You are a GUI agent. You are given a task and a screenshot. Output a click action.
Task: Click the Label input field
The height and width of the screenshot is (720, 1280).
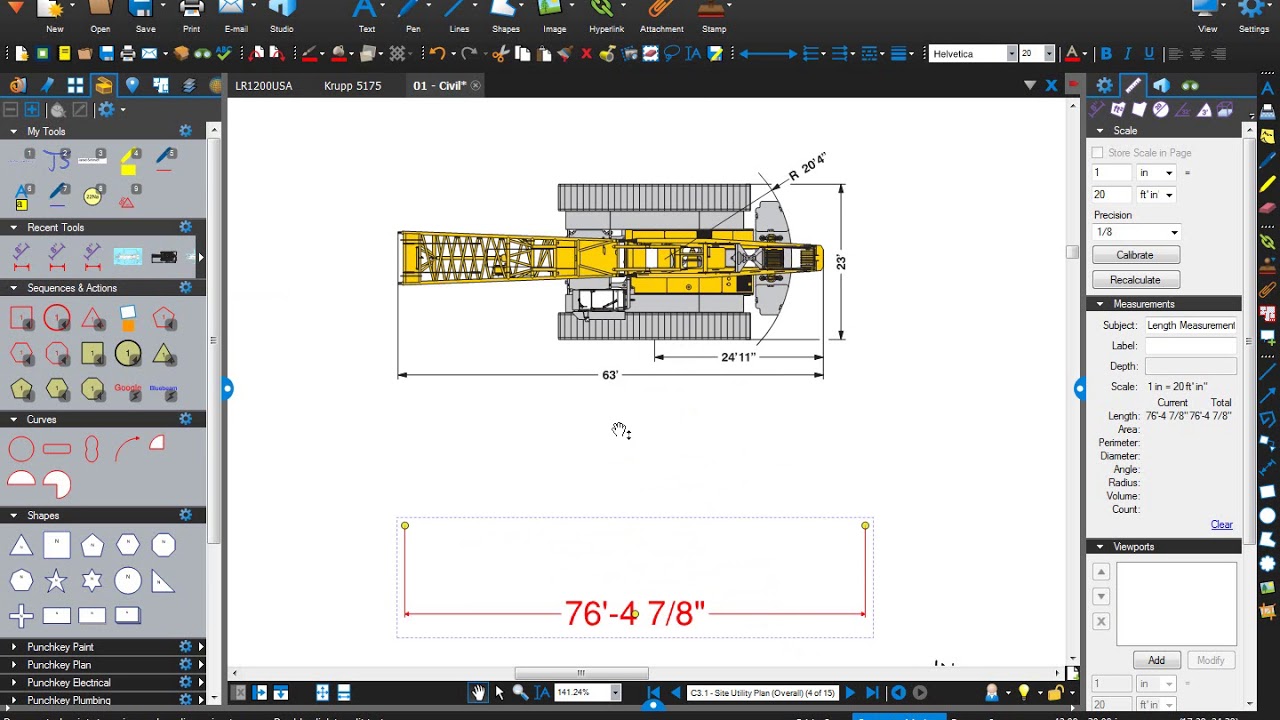[x=1190, y=346]
